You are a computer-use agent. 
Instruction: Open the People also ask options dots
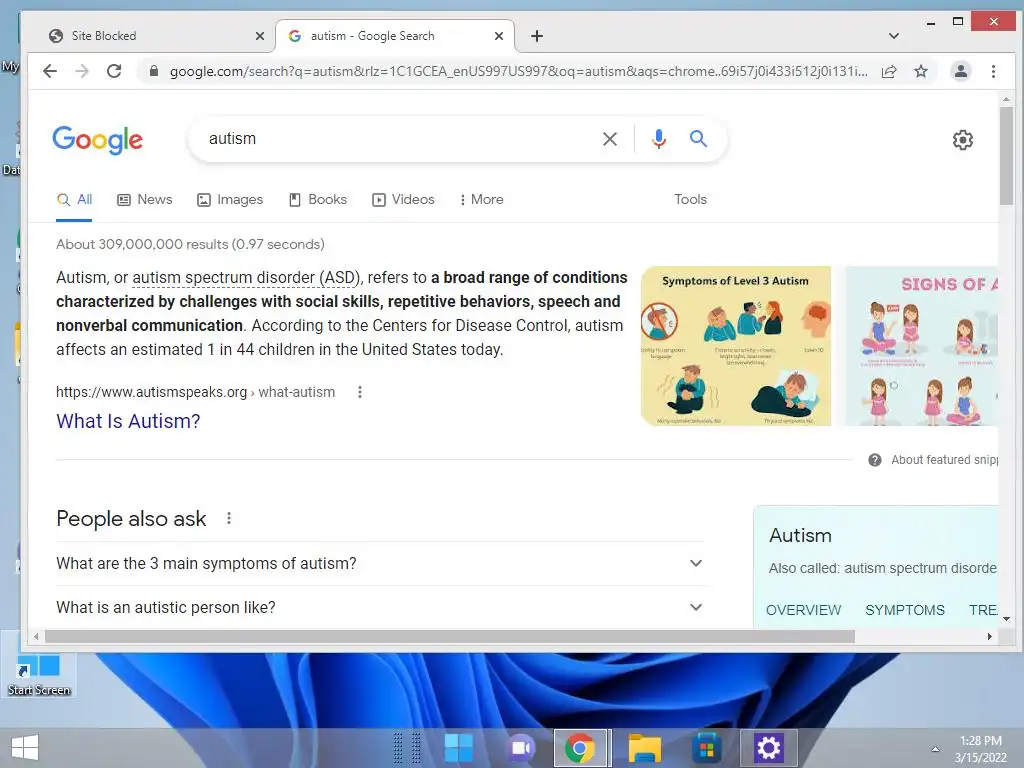point(229,519)
